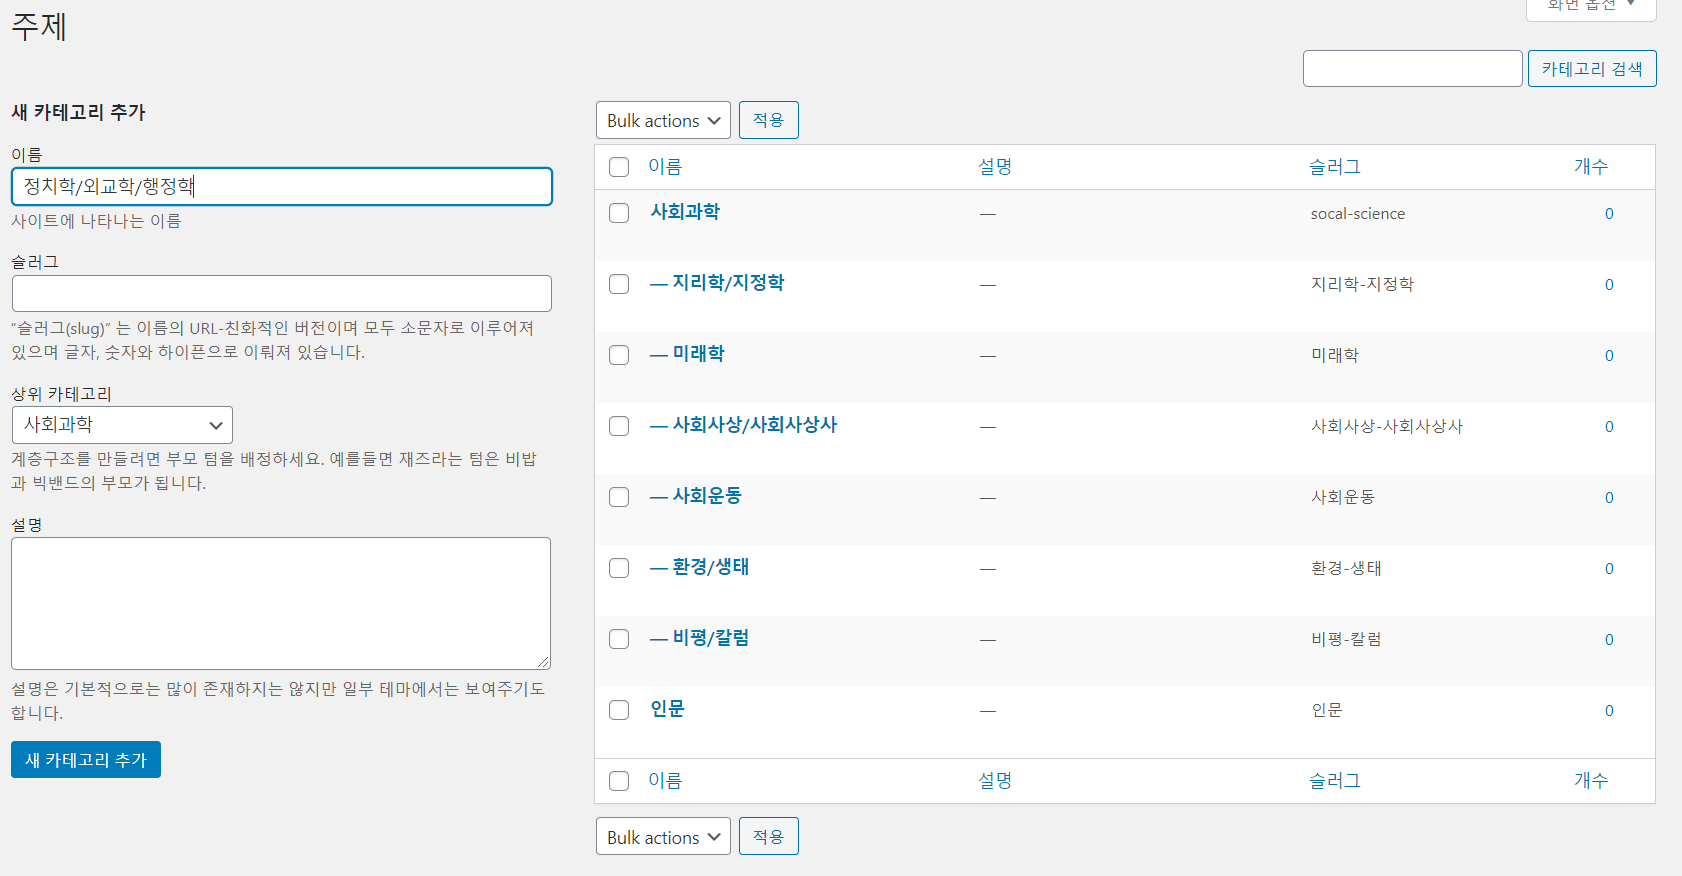The image size is (1682, 876).
Task: Open the 인문 category link
Action: (x=667, y=709)
